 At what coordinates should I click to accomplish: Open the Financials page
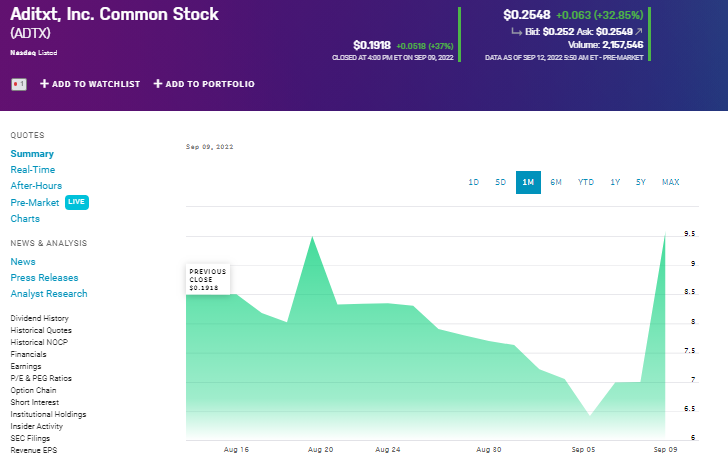(x=28, y=354)
